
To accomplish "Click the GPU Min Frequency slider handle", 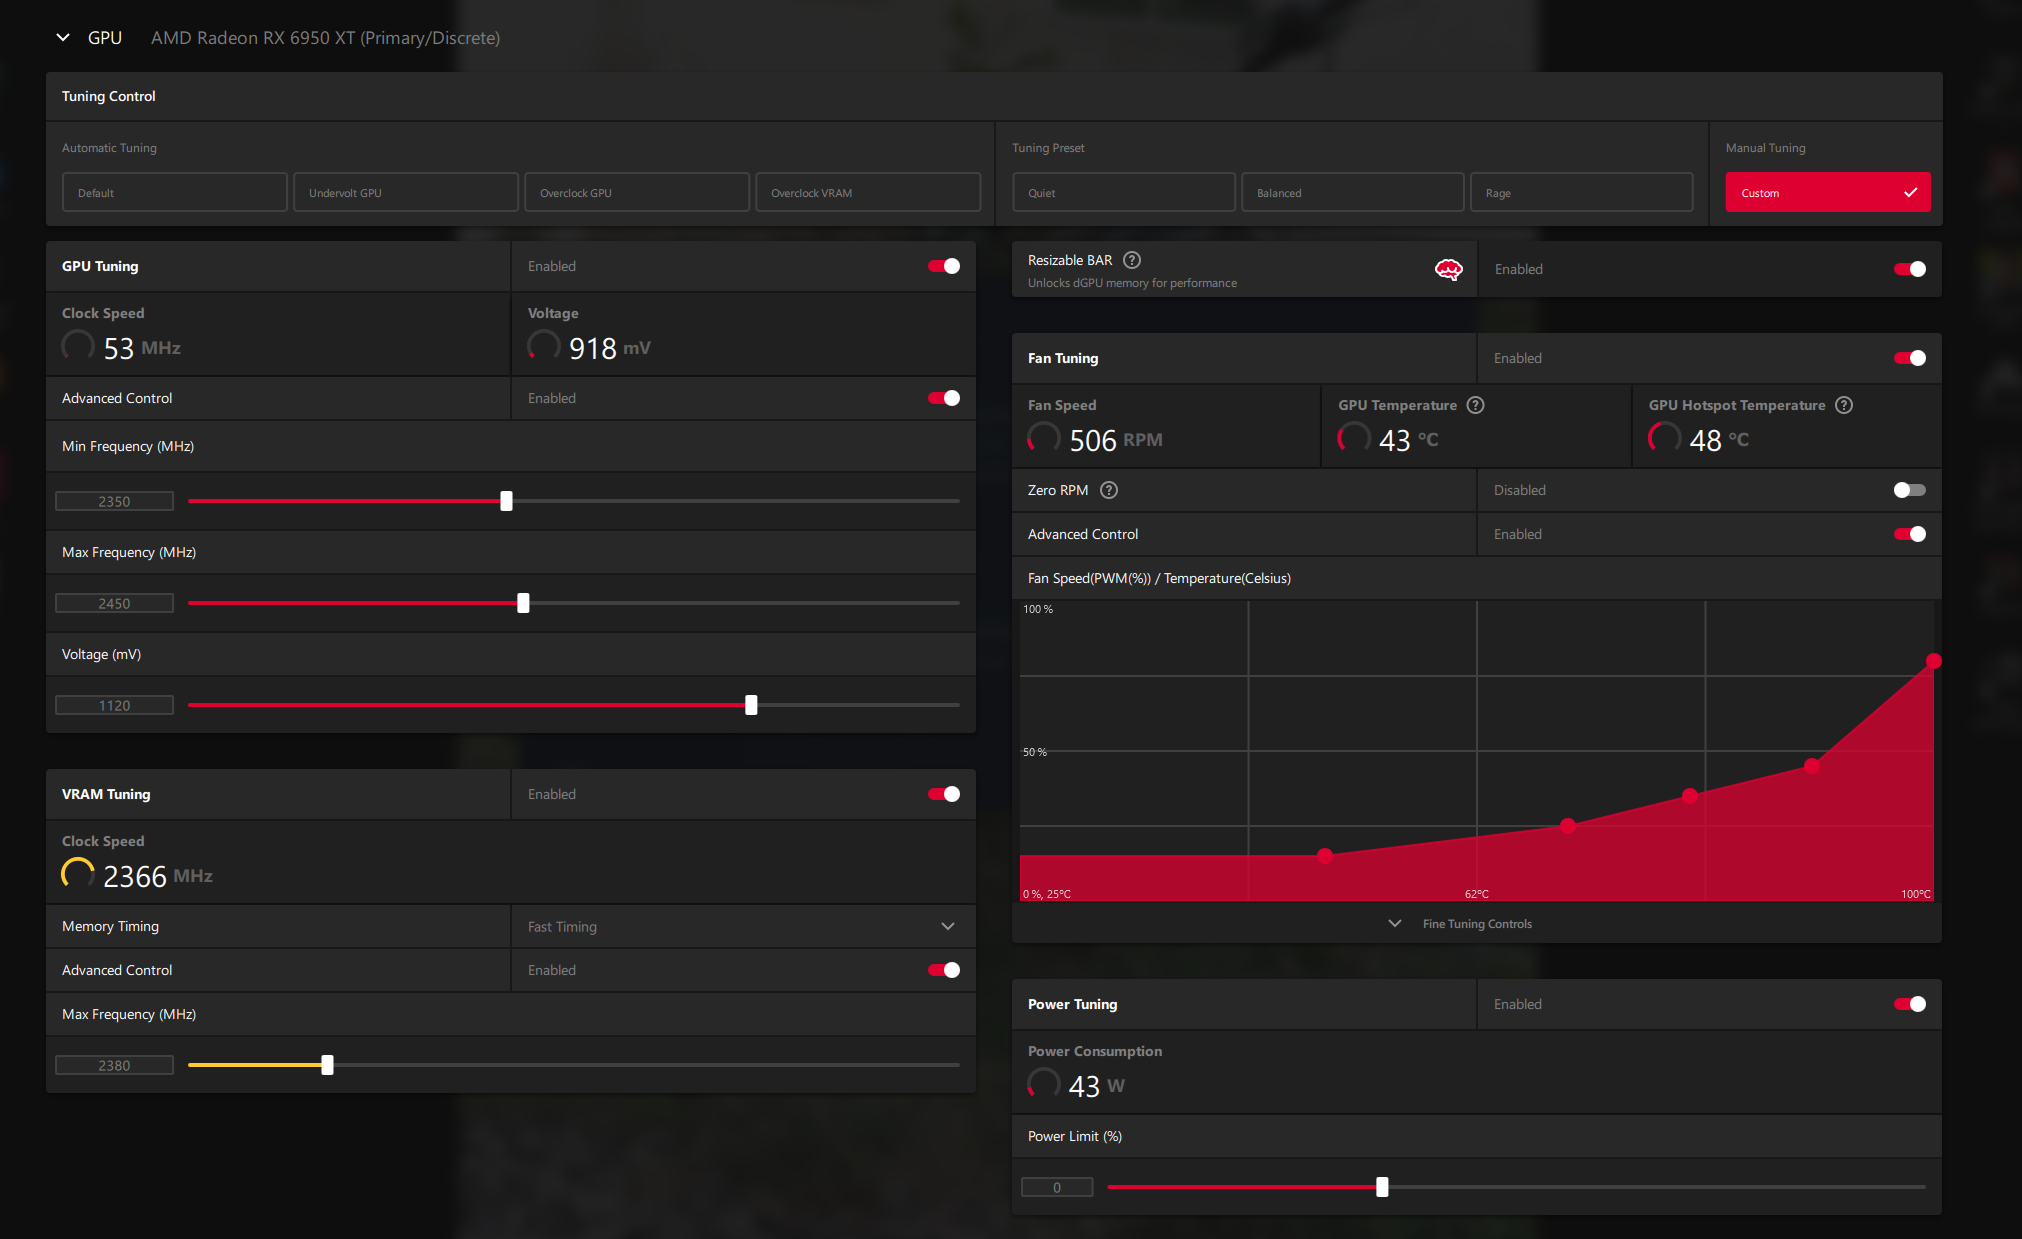I will pyautogui.click(x=507, y=501).
